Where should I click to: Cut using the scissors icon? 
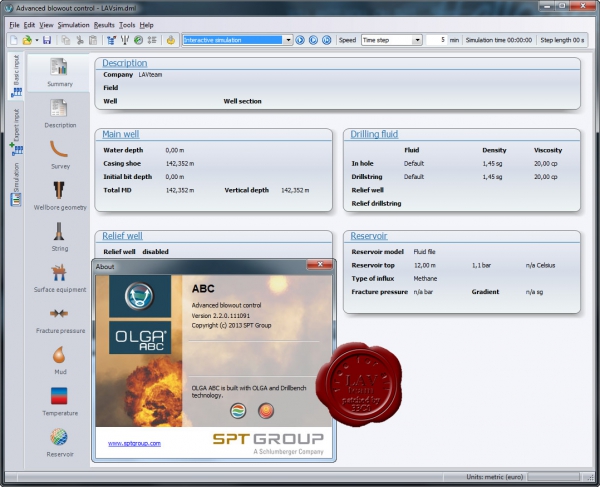coord(80,40)
